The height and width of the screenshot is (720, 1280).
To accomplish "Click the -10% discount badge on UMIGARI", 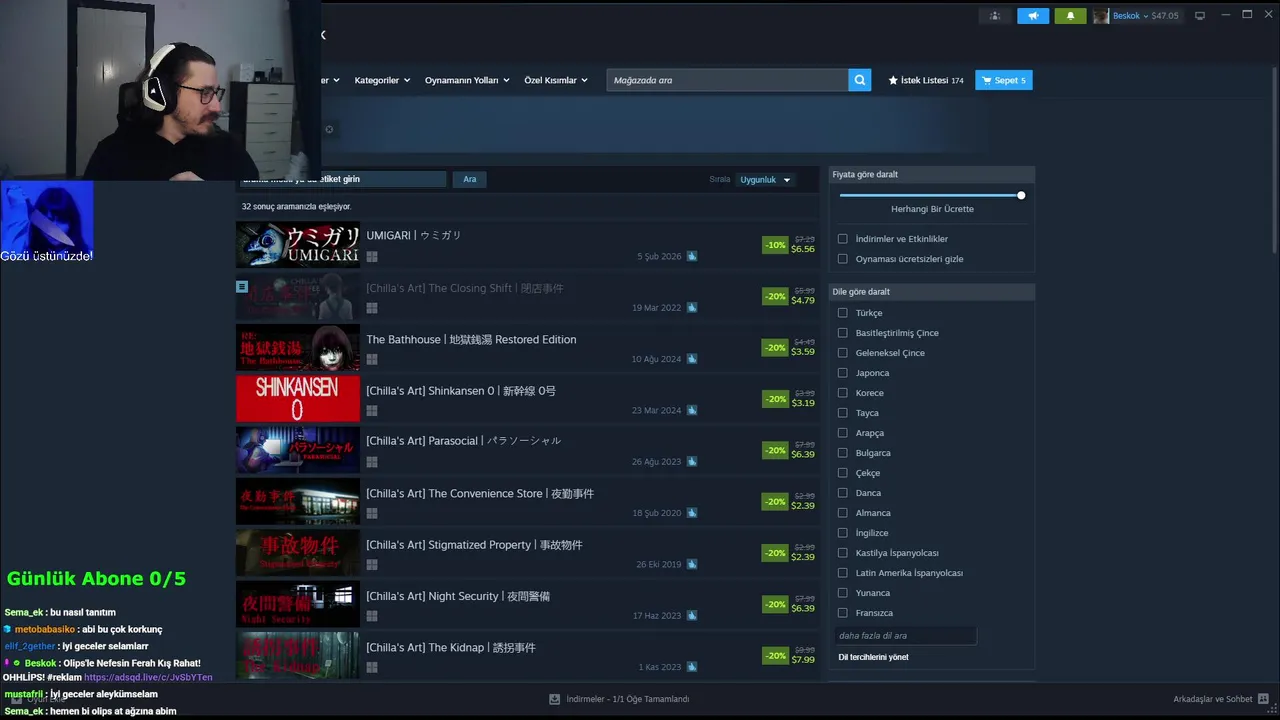I will point(775,245).
